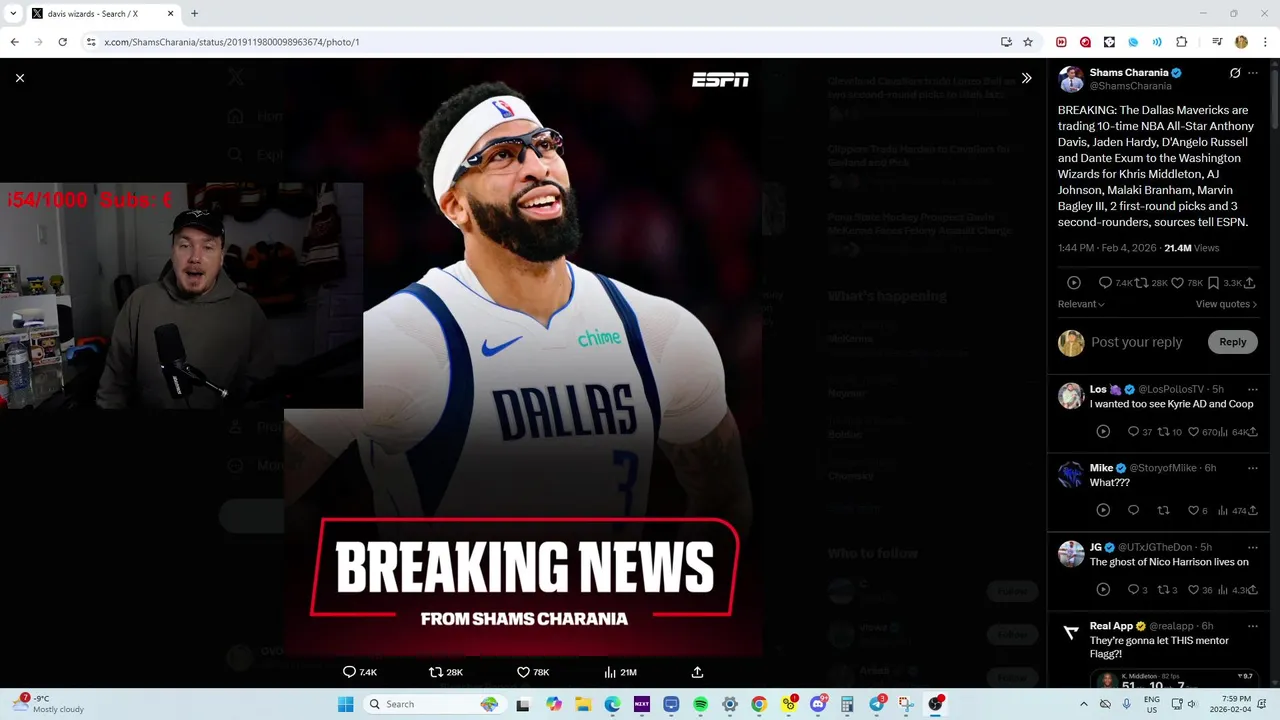View site information icon in address bar
This screenshot has width=1280, height=720.
pos(91,42)
